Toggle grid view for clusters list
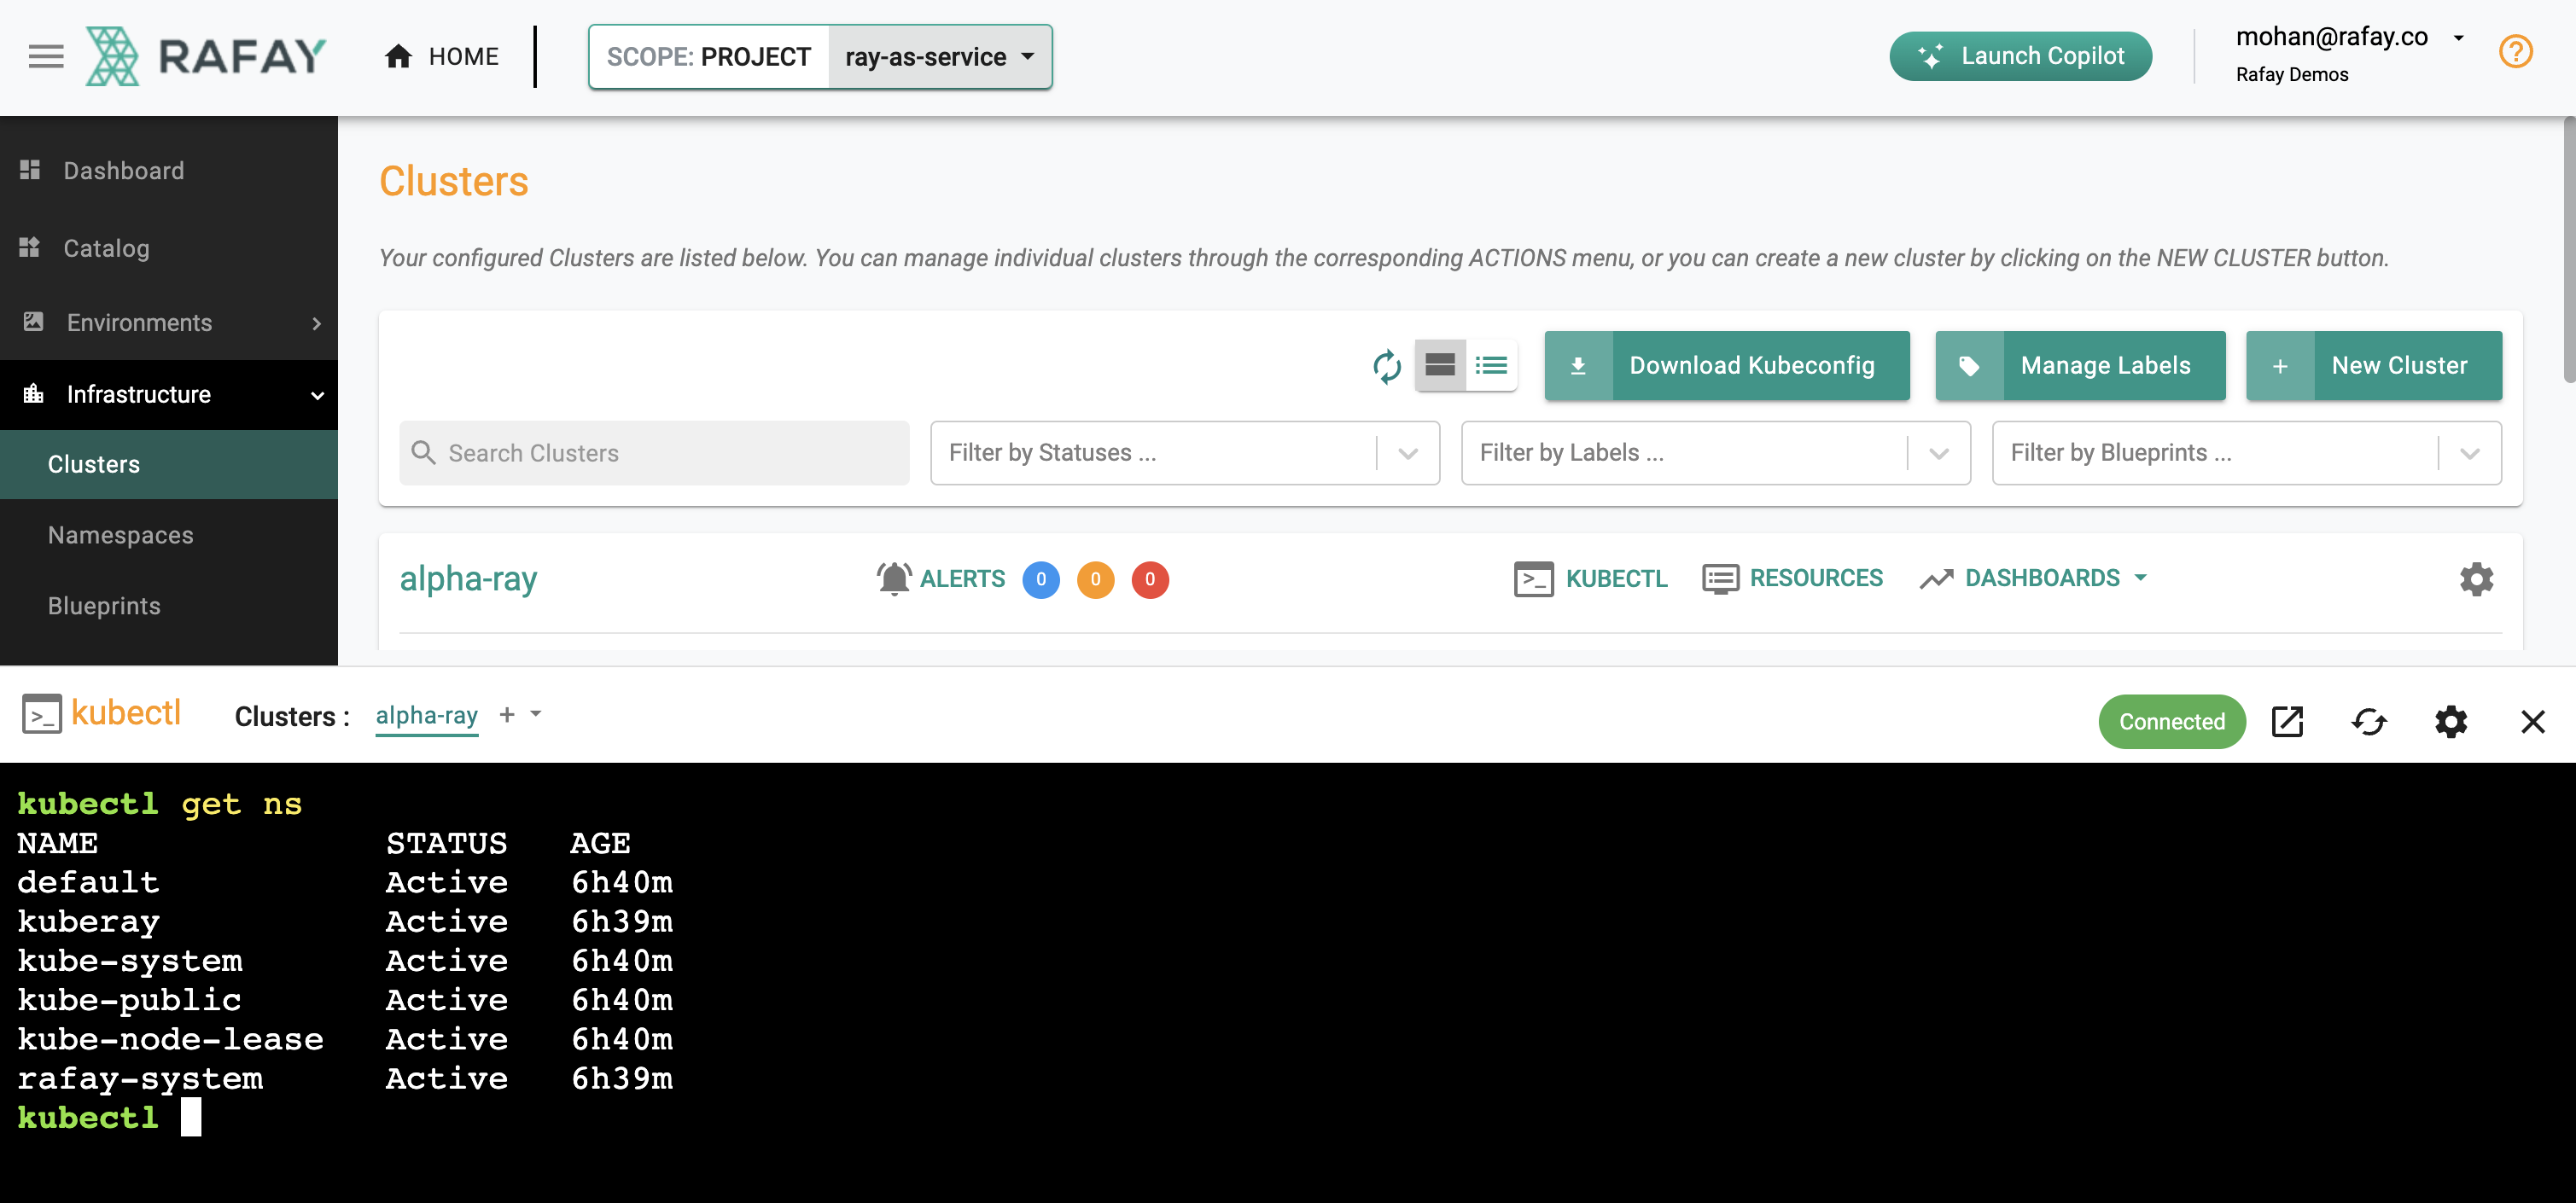The image size is (2576, 1203). [x=1437, y=363]
